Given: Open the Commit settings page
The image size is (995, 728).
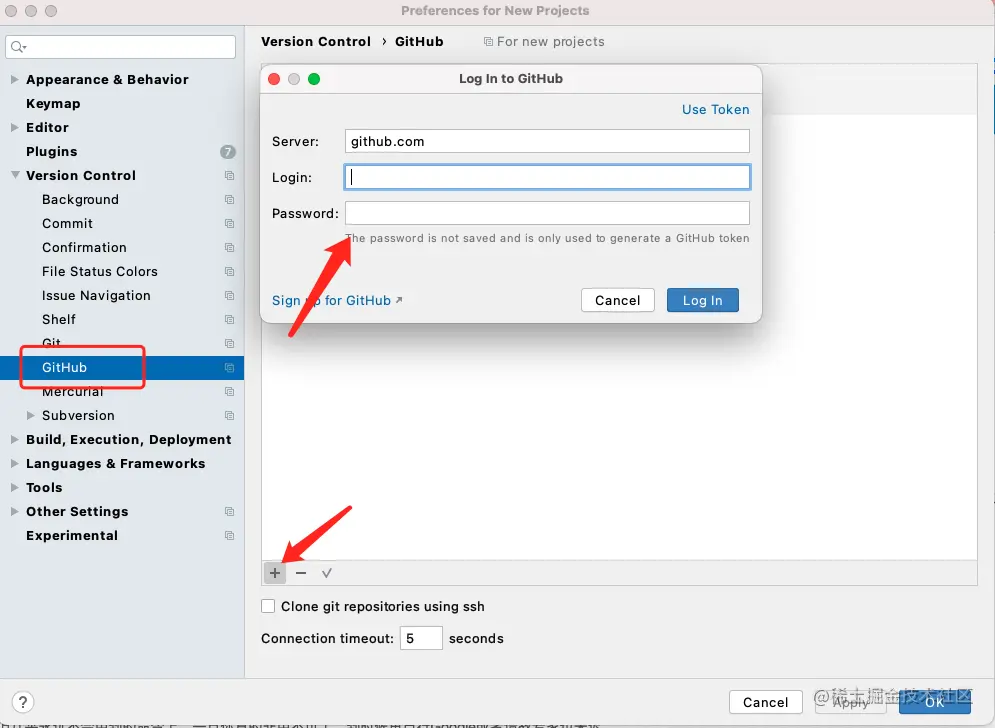Looking at the screenshot, I should [x=67, y=223].
